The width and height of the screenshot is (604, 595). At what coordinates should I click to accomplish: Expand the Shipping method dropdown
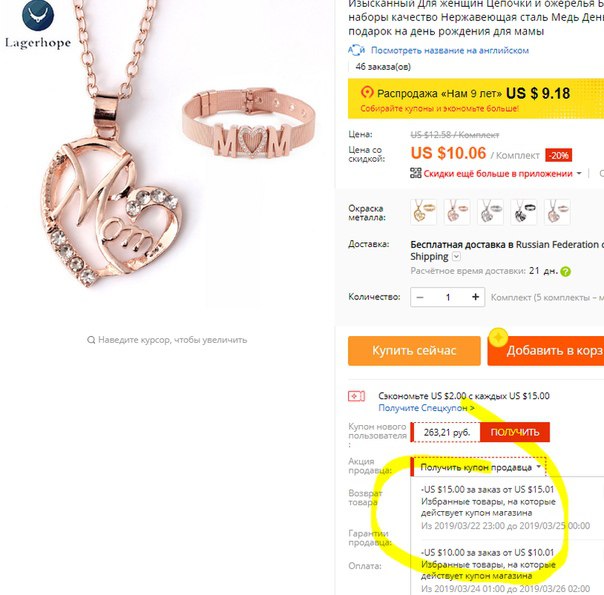click(456, 256)
